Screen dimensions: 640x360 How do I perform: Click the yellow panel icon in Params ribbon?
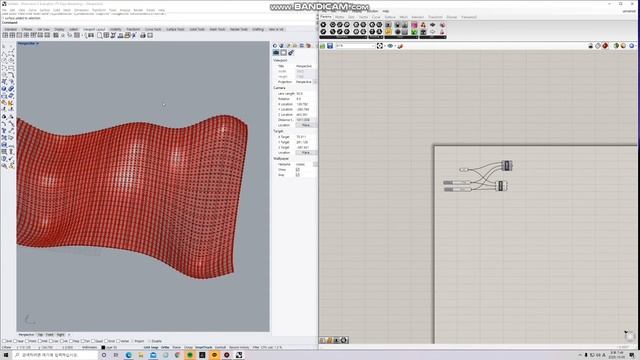pos(388,32)
